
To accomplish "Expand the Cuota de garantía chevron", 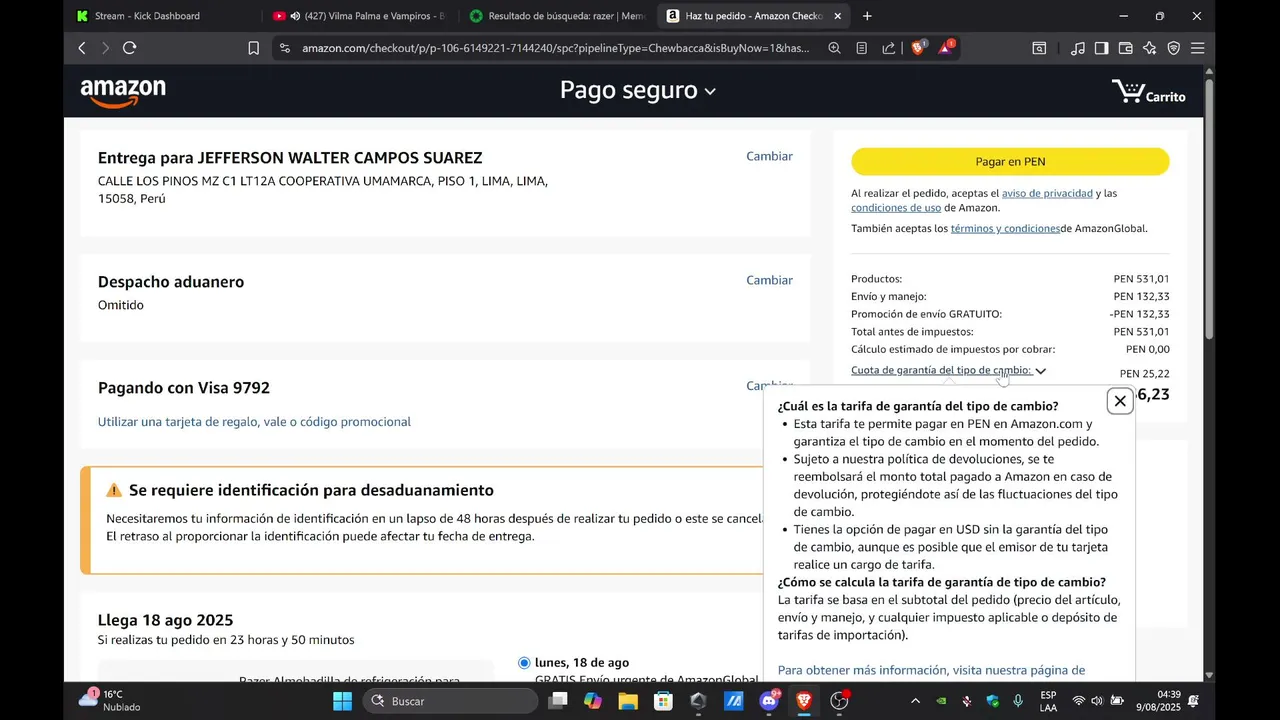I will click(1040, 371).
